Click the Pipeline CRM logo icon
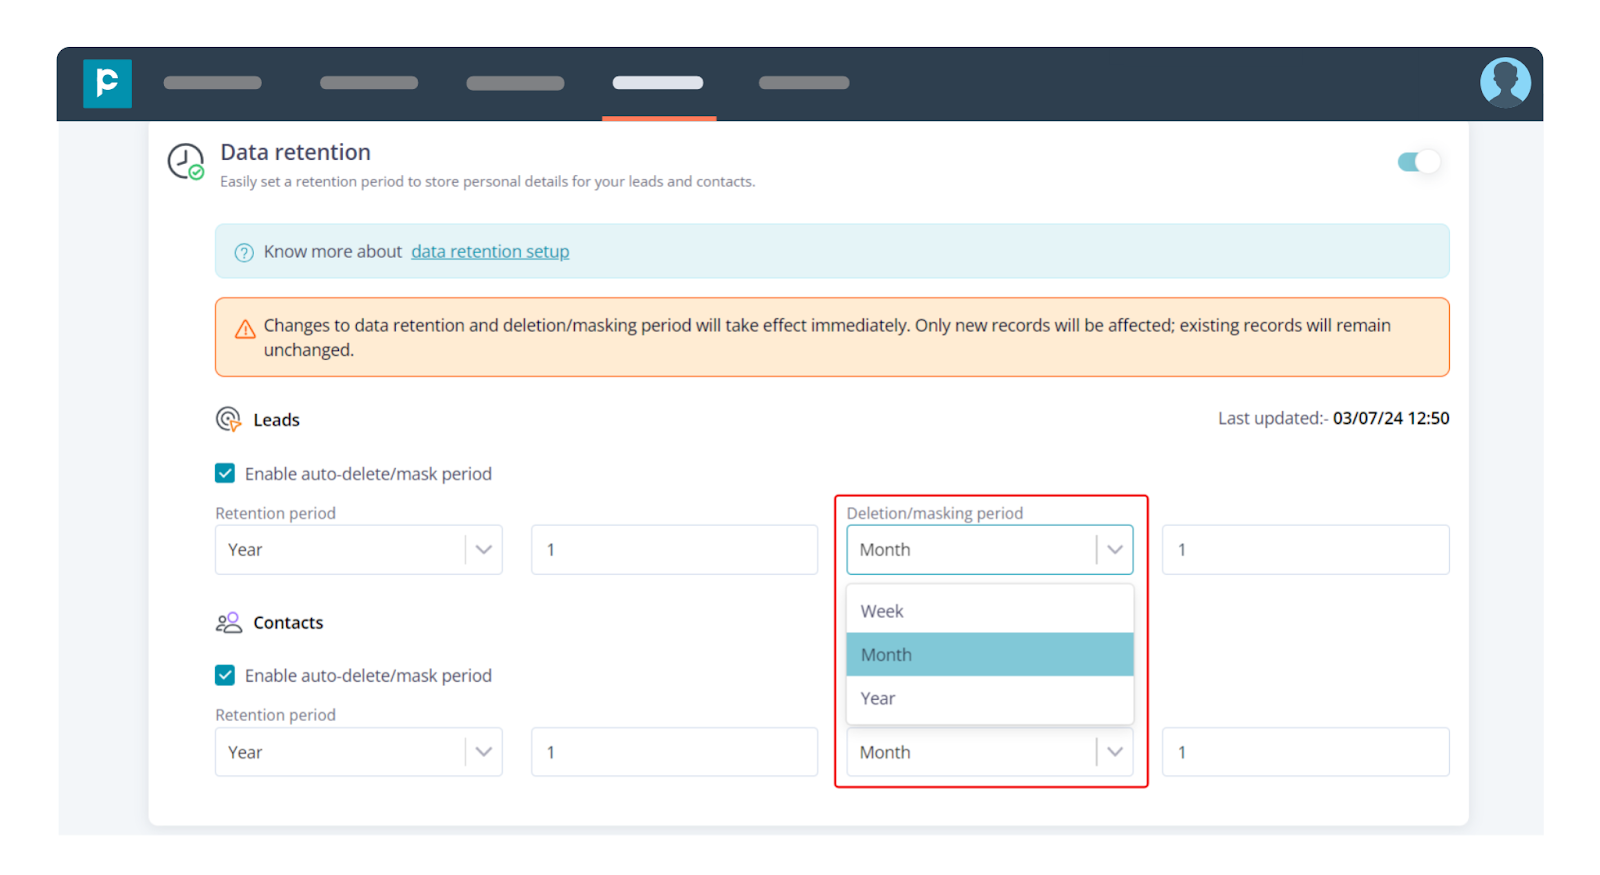The height and width of the screenshot is (875, 1600). coord(107,83)
